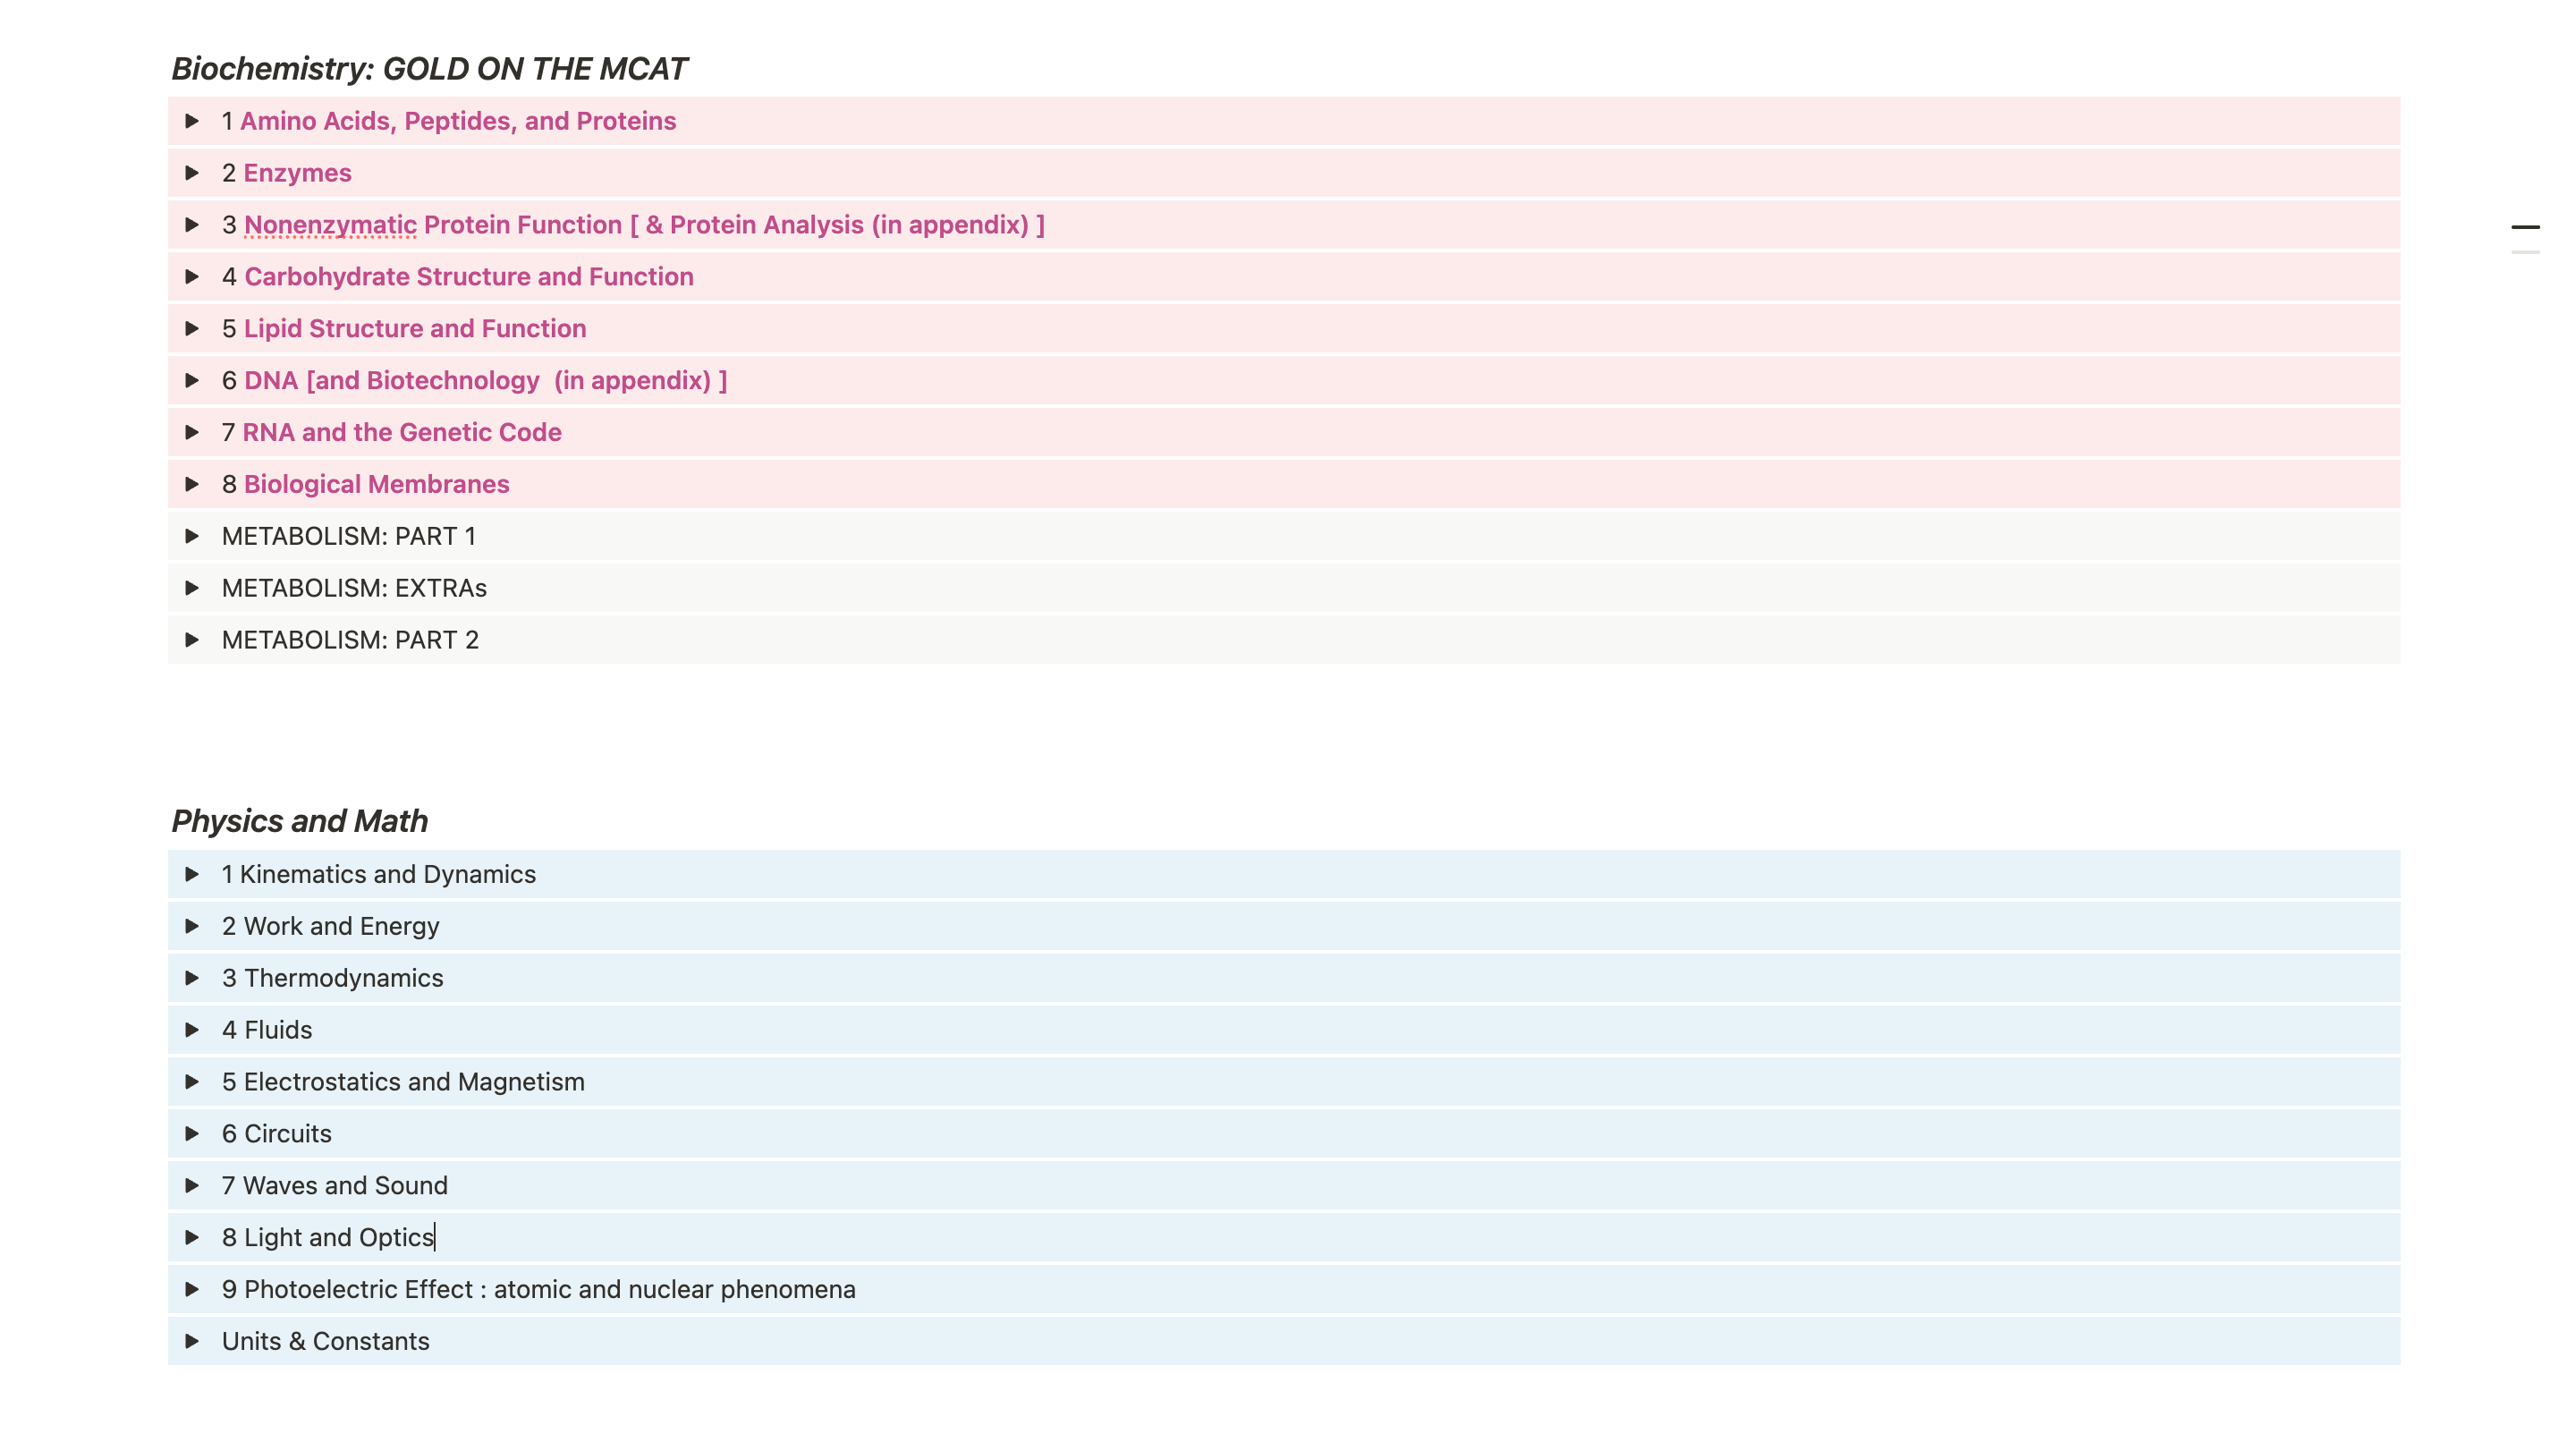
Task: Expand the Circuits toggle
Action: (192, 1134)
